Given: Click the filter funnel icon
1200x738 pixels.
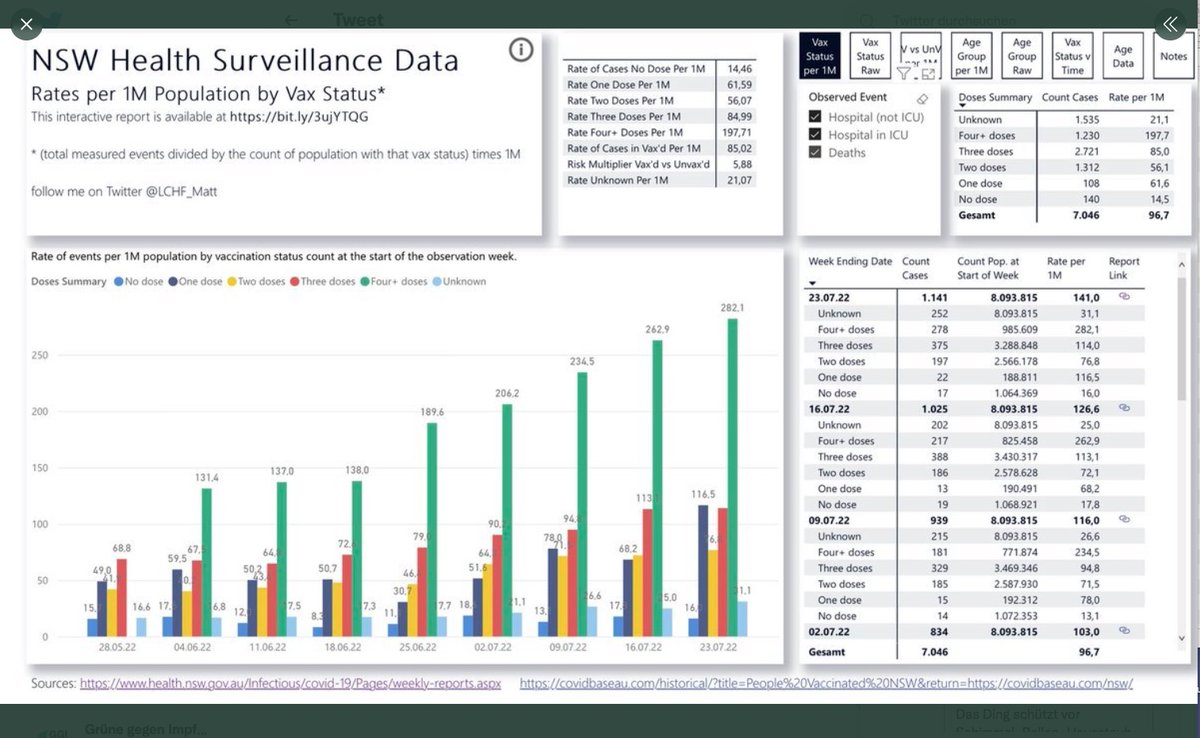Looking at the screenshot, I should click(x=904, y=73).
